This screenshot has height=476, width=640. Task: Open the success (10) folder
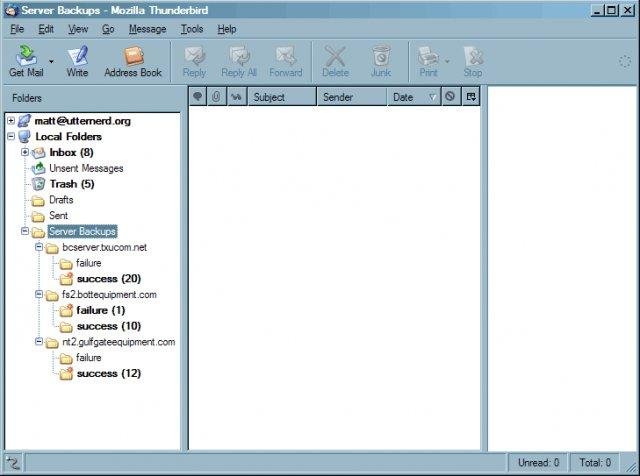(109, 326)
